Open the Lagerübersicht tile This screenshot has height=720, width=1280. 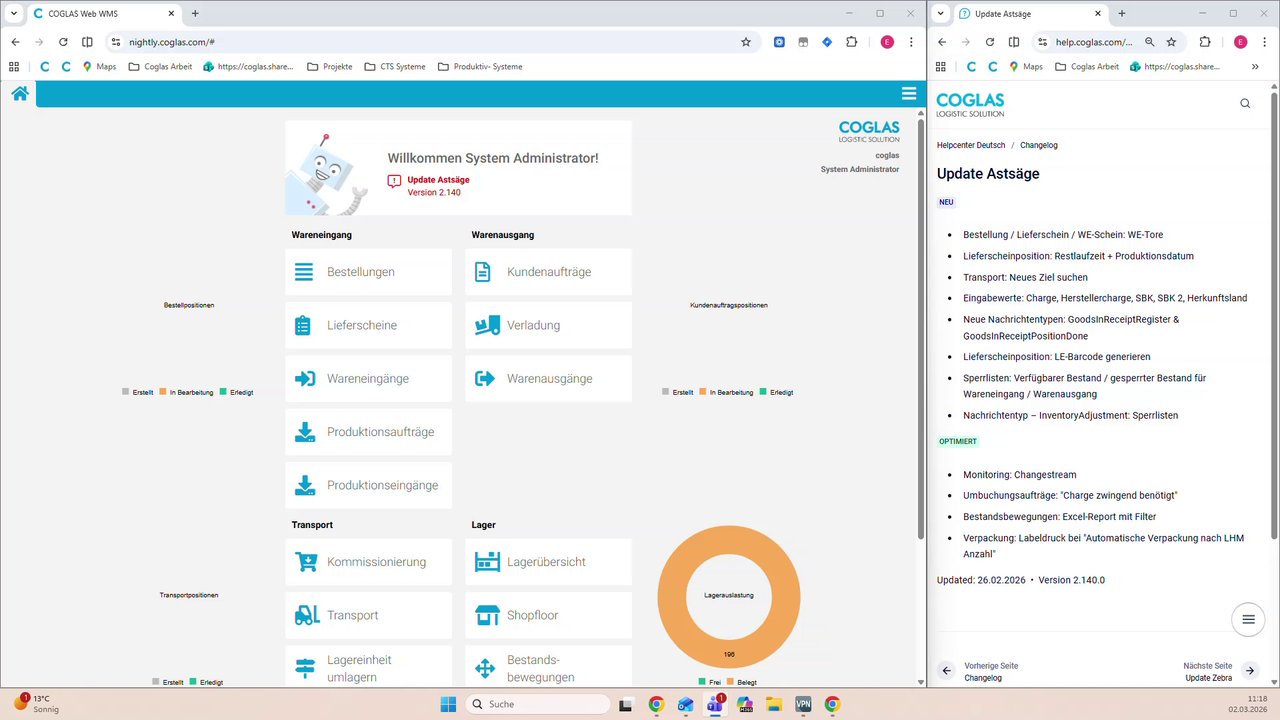(548, 562)
